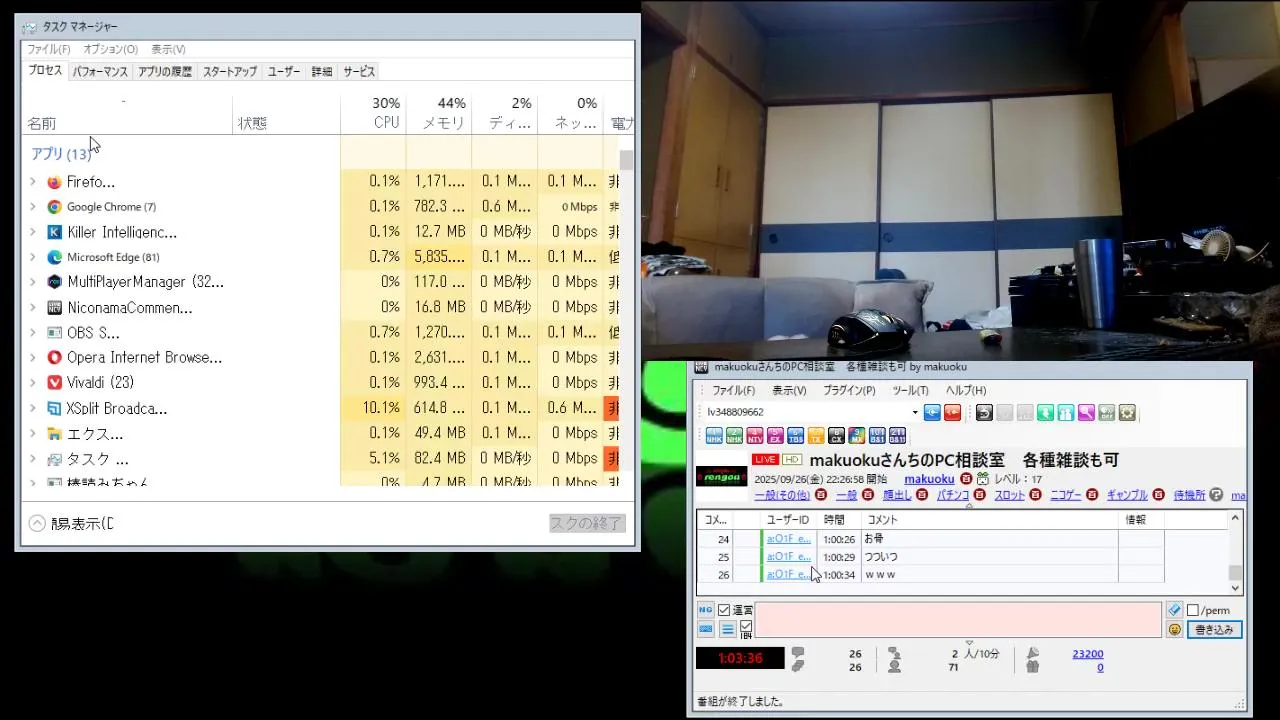The width and height of the screenshot is (1280, 720).
Task: Click the CX channel 8 icon
Action: tap(836, 435)
